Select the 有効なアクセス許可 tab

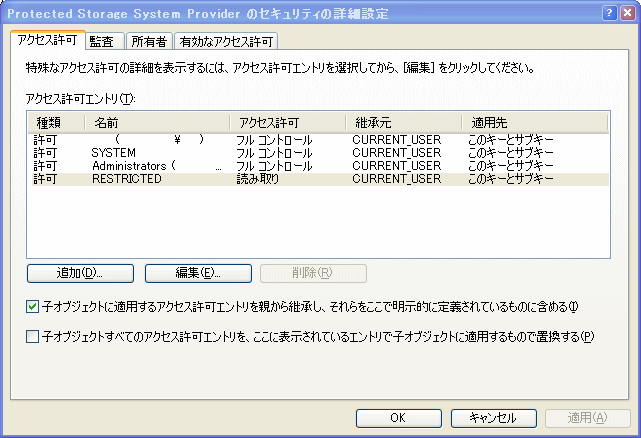(x=226, y=41)
